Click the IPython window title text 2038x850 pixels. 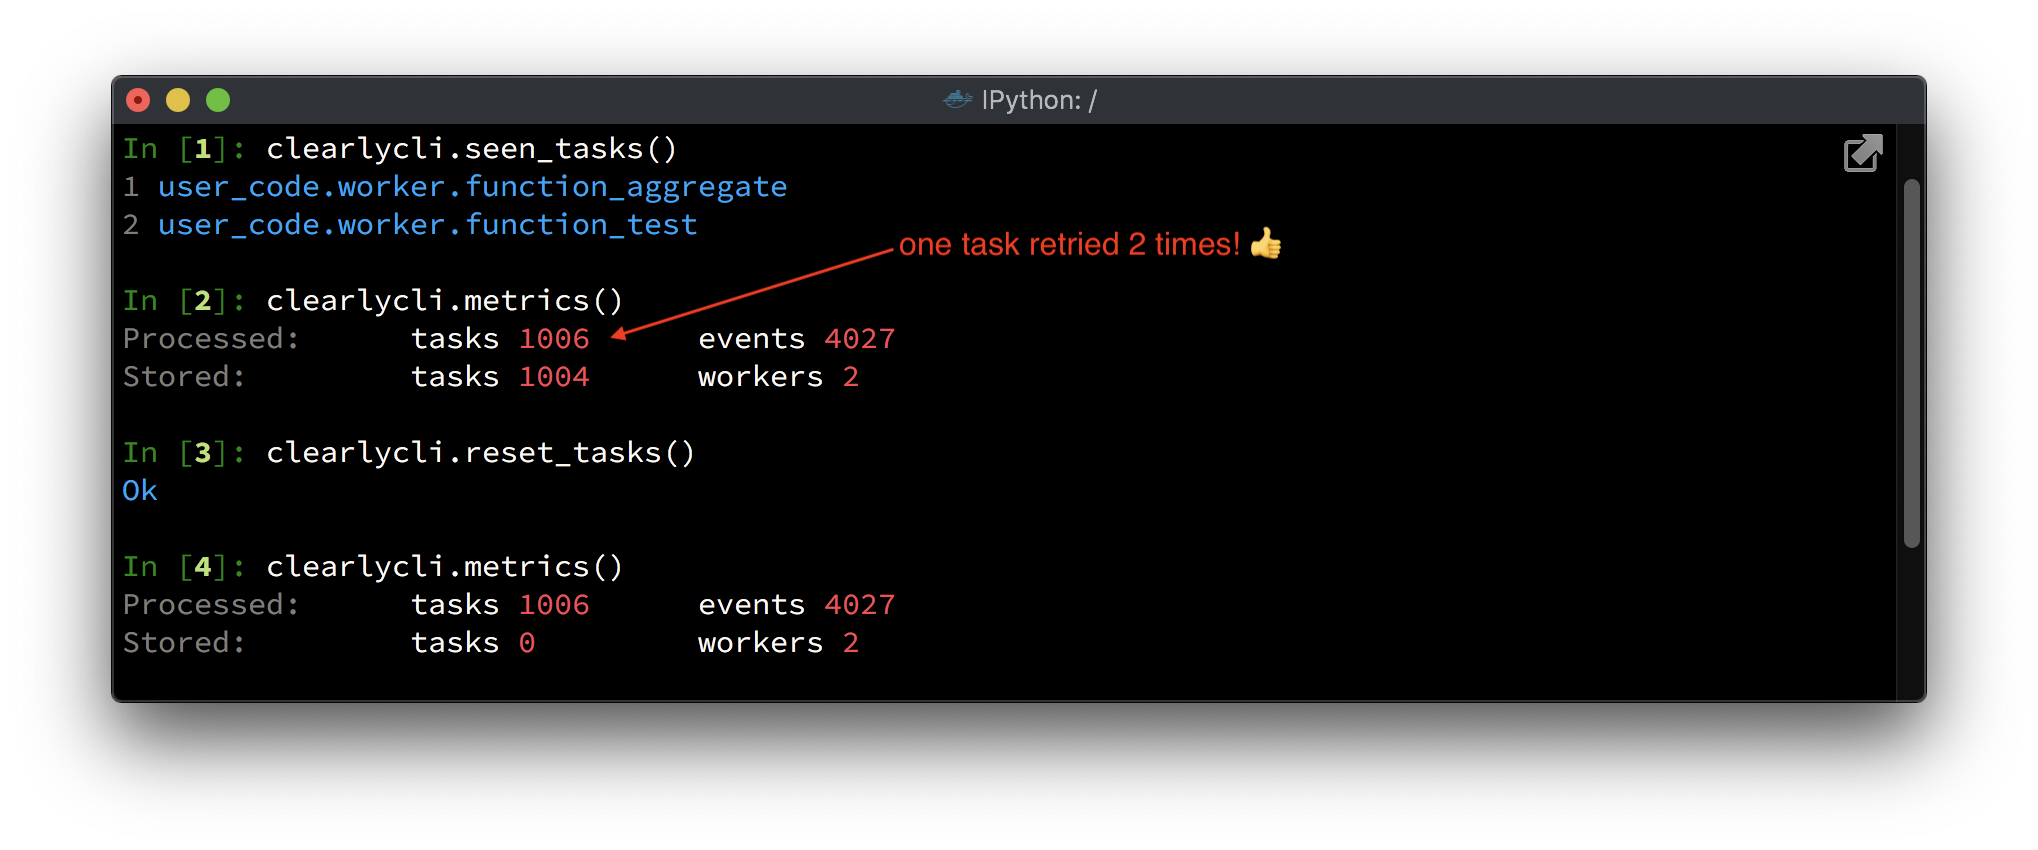(x=1039, y=100)
